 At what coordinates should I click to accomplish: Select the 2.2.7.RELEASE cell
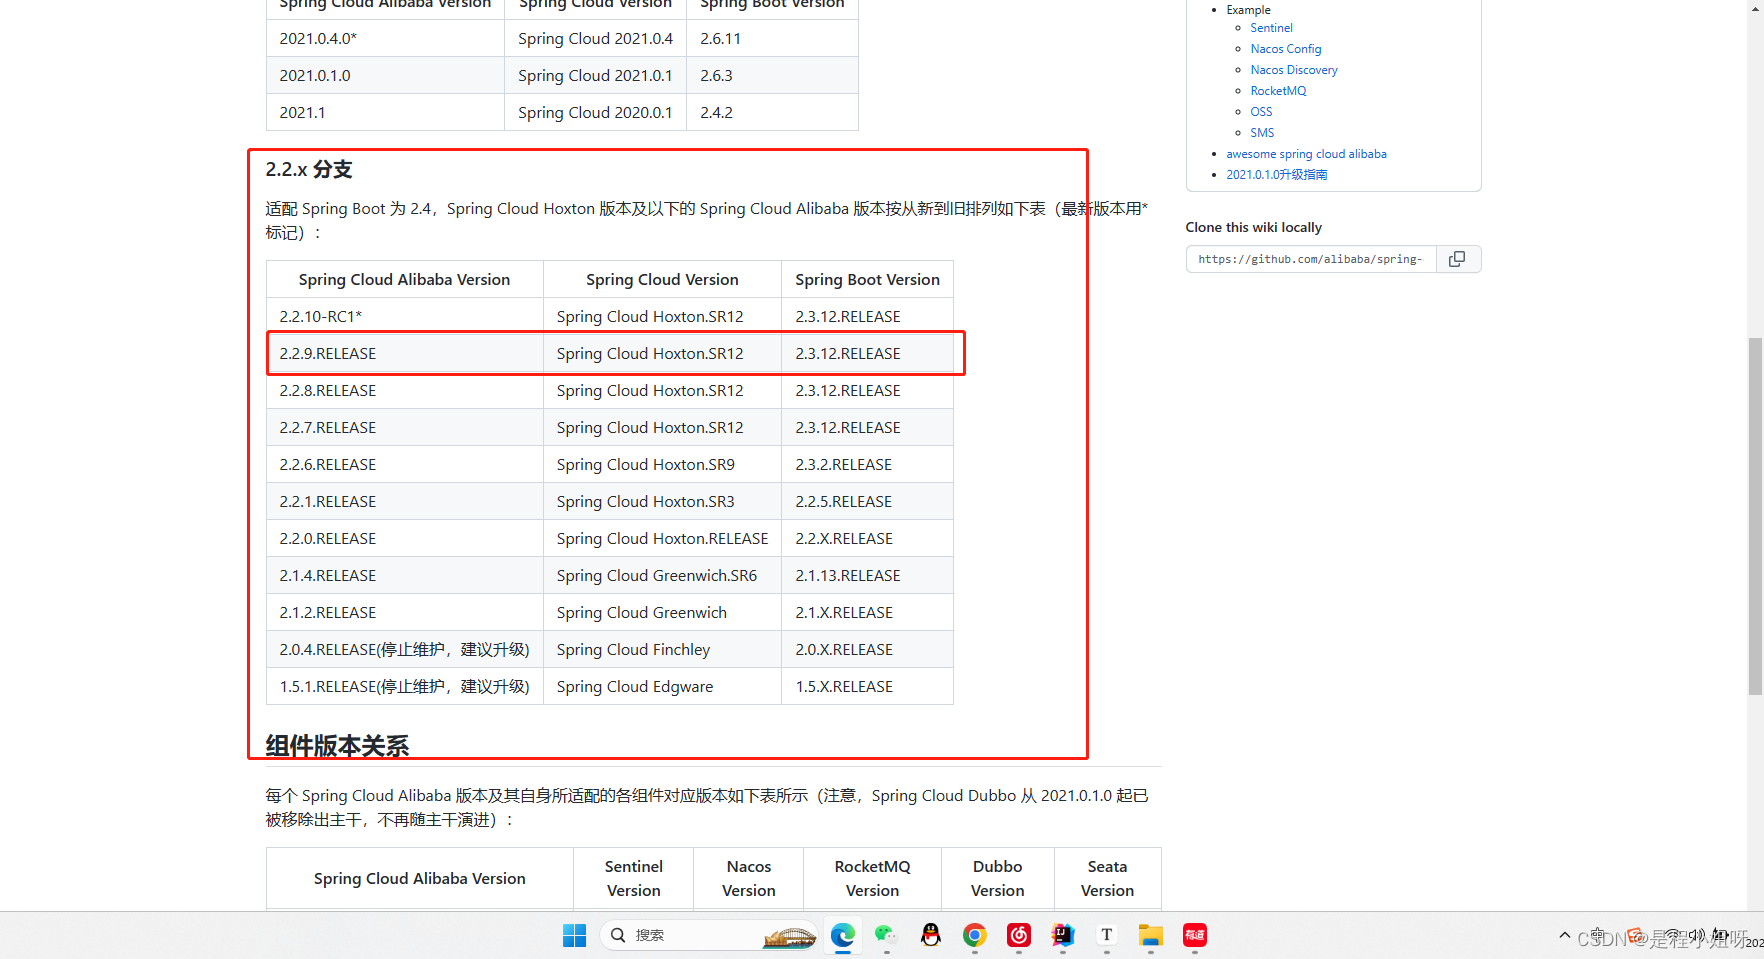pyautogui.click(x=405, y=428)
